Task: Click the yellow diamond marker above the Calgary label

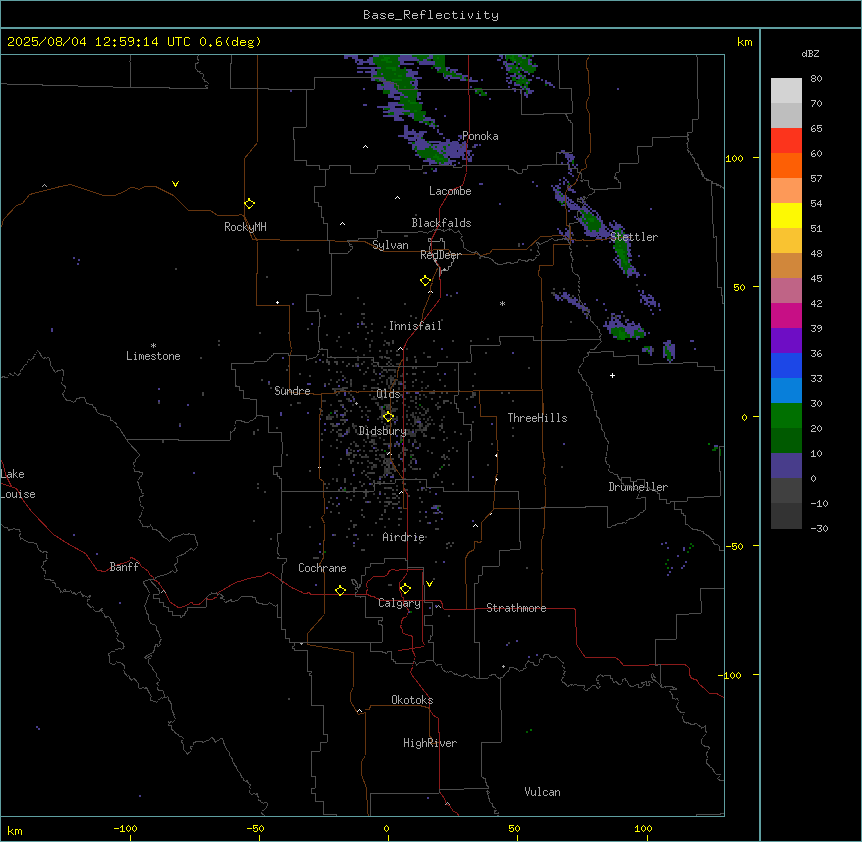Action: tap(405, 589)
